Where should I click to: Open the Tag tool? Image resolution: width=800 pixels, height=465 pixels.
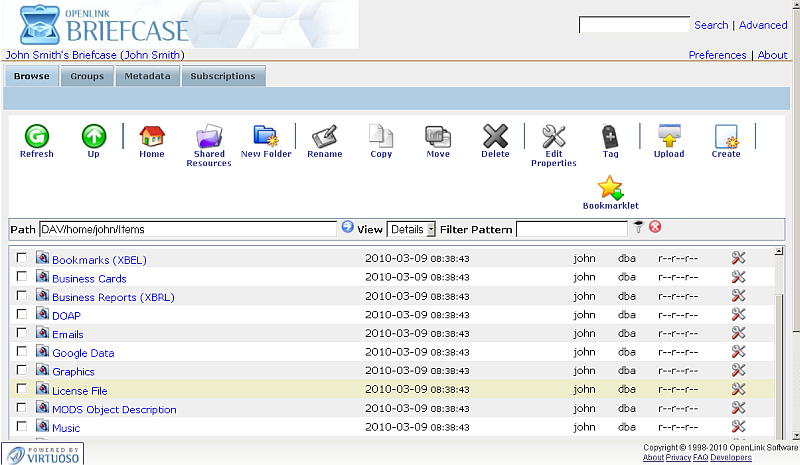610,136
